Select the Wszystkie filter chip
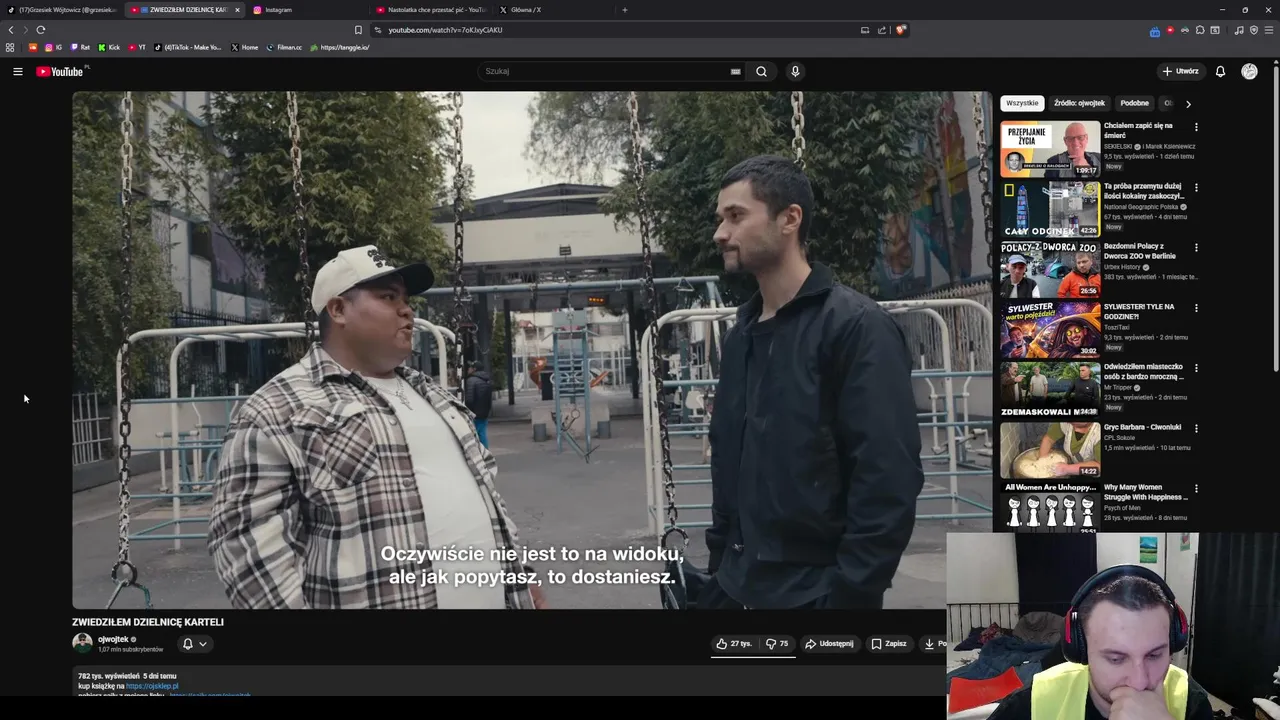 click(1022, 103)
